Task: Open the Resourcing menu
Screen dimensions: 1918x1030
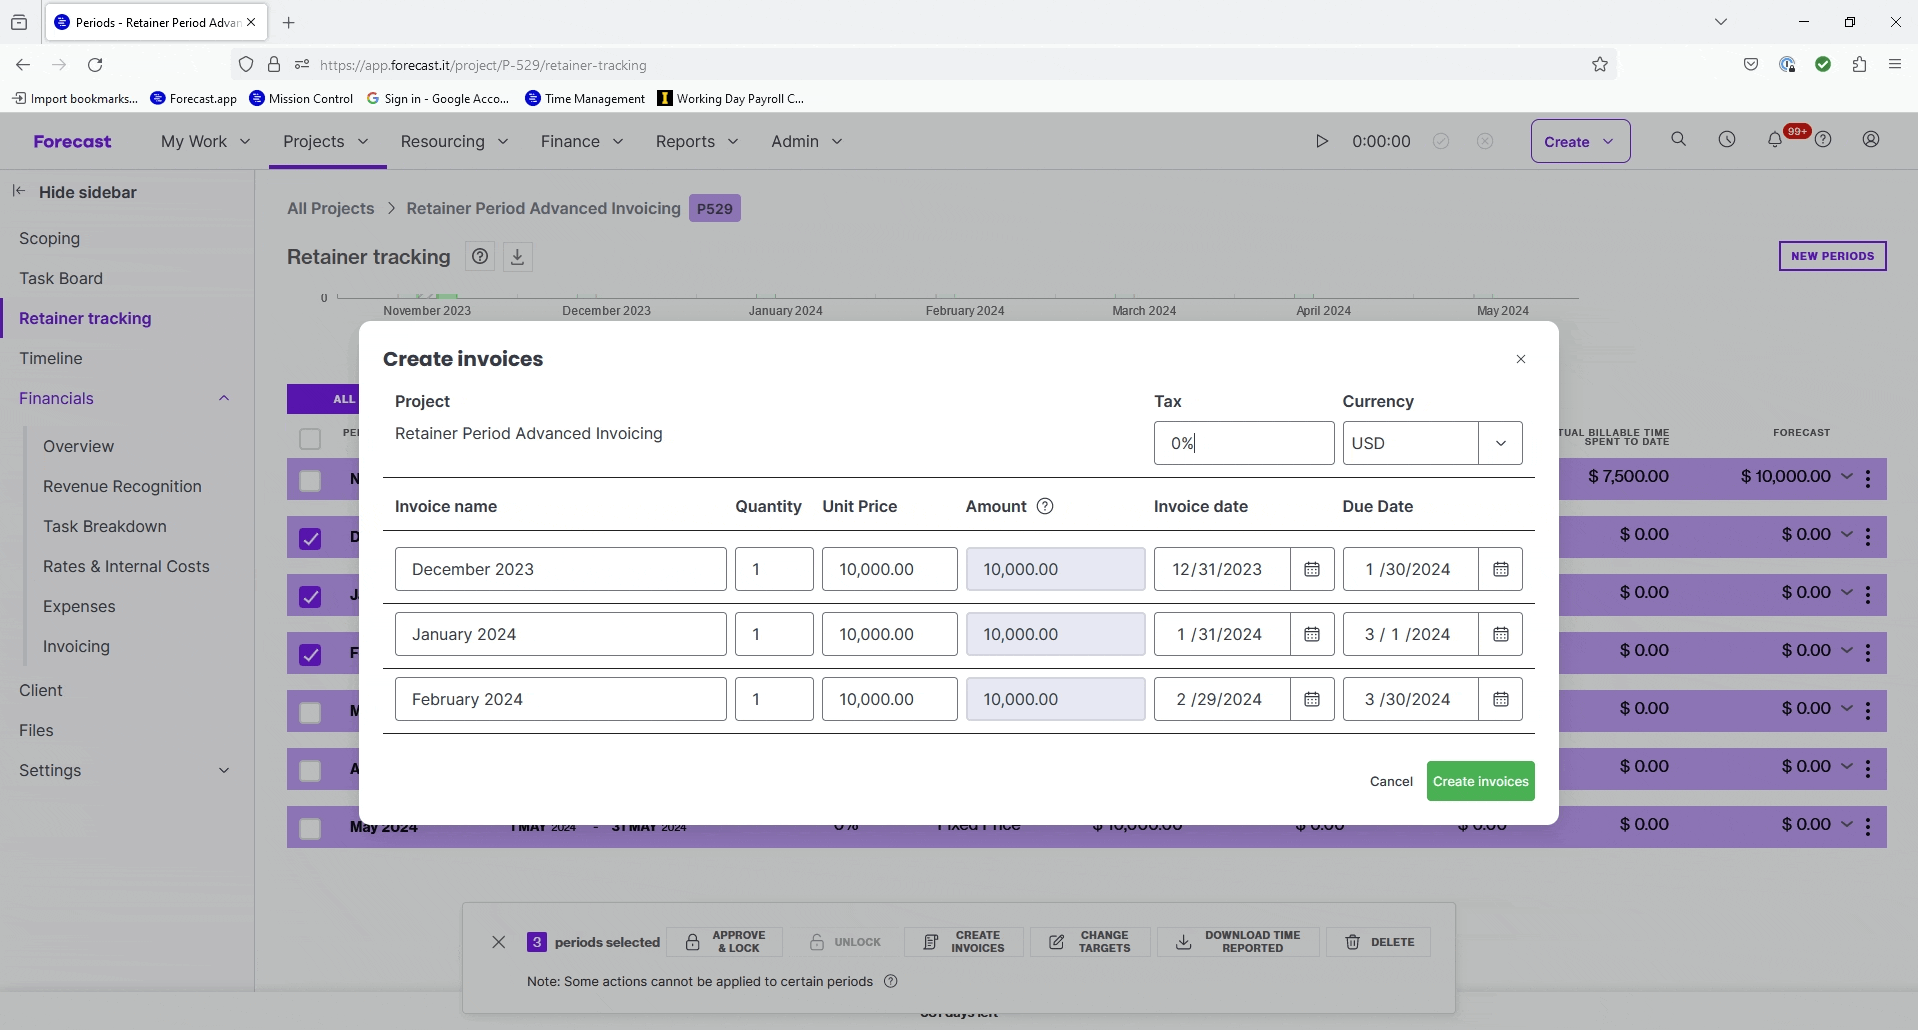Action: tap(454, 141)
